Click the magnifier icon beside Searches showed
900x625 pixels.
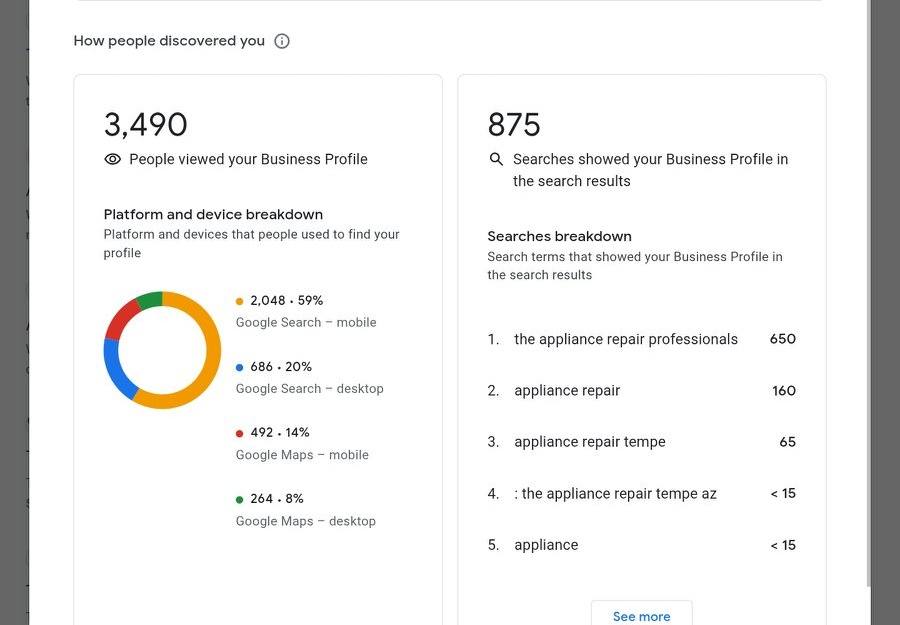(x=496, y=159)
